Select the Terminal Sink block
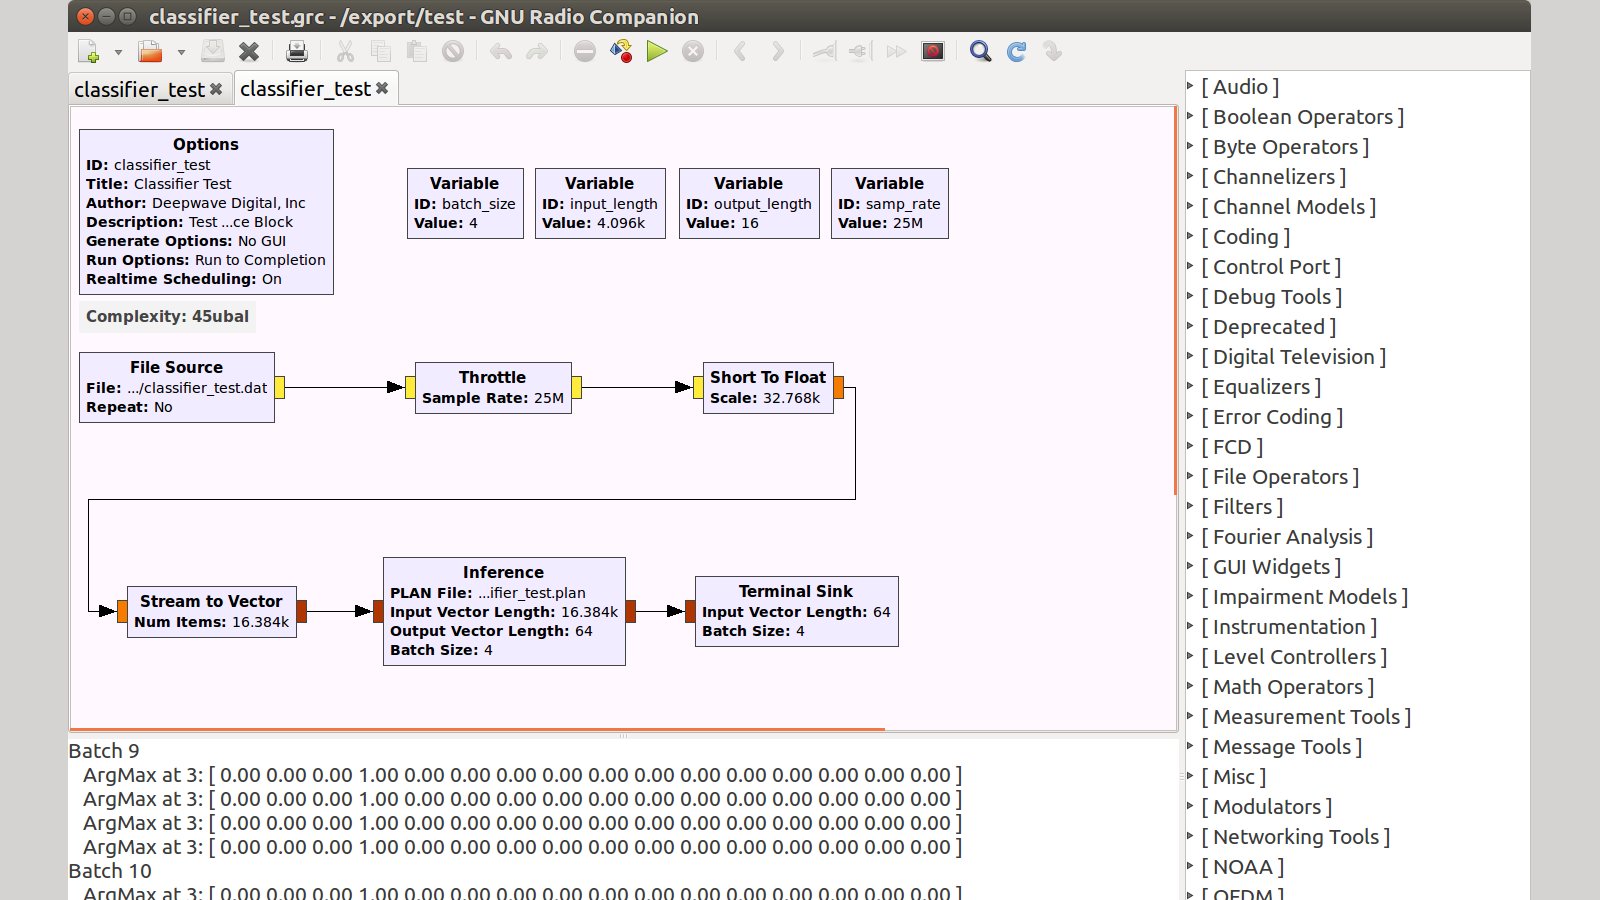The image size is (1600, 900). coord(796,611)
